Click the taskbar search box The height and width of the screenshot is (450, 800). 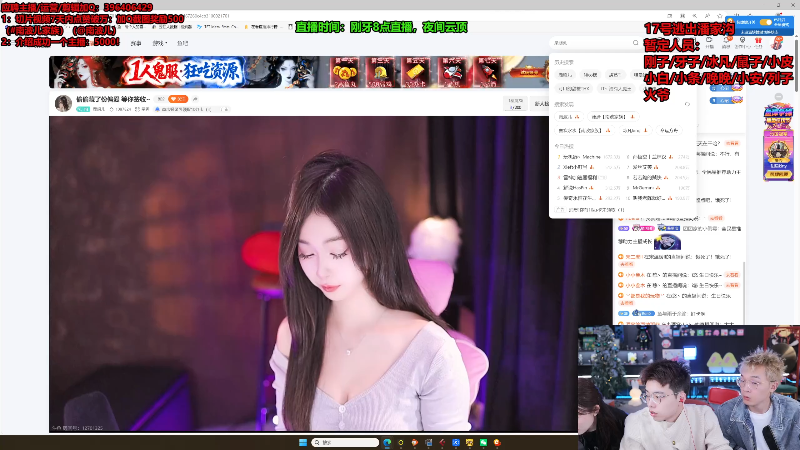pos(345,442)
